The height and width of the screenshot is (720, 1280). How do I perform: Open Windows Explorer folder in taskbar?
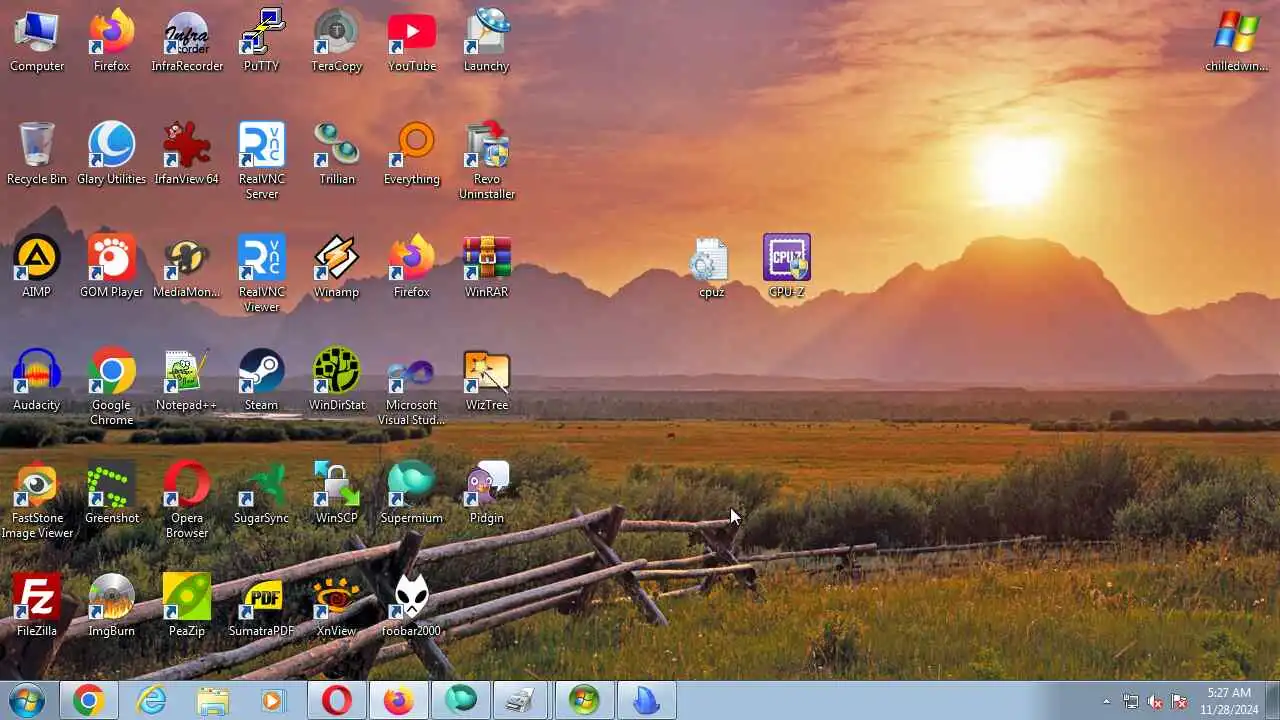pyautogui.click(x=213, y=701)
